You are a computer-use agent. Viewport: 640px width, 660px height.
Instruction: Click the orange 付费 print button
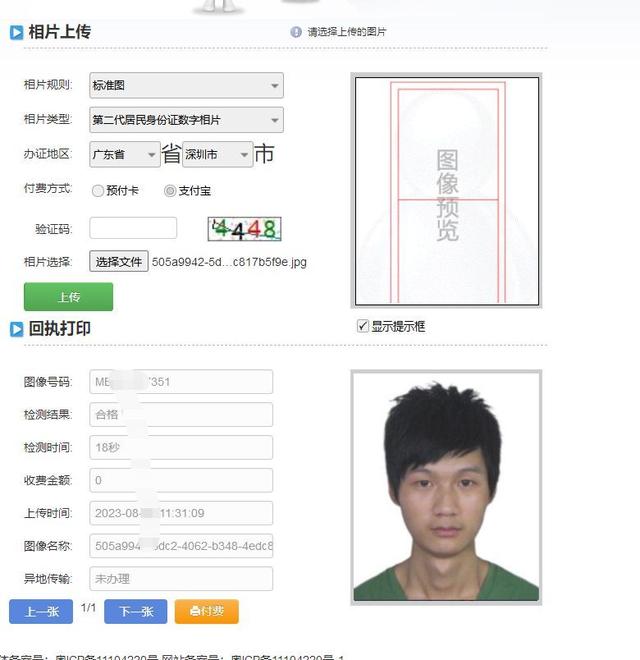[207, 611]
